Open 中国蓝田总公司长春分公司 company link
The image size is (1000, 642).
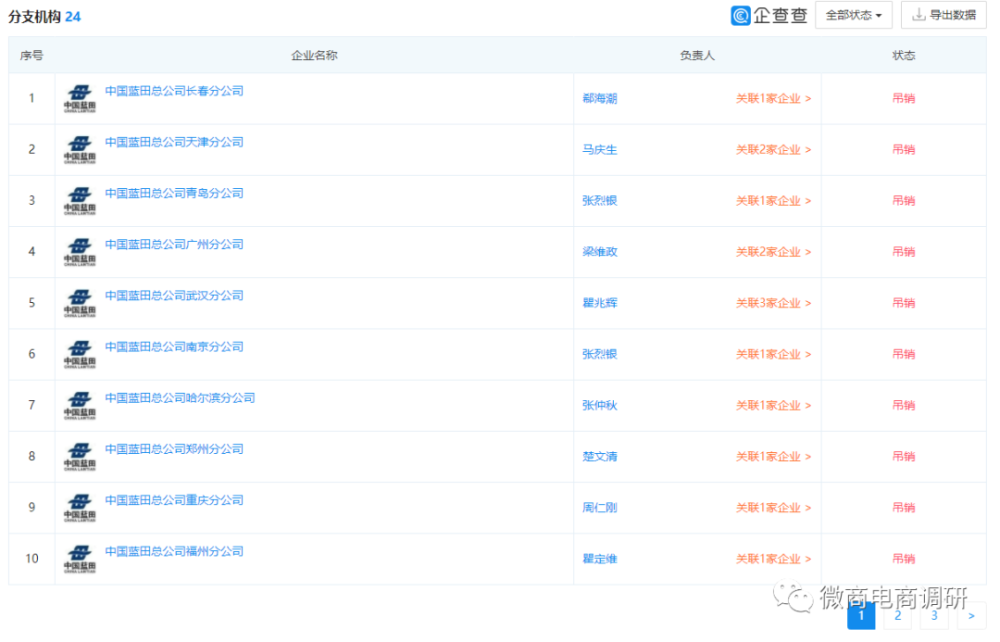click(x=174, y=91)
